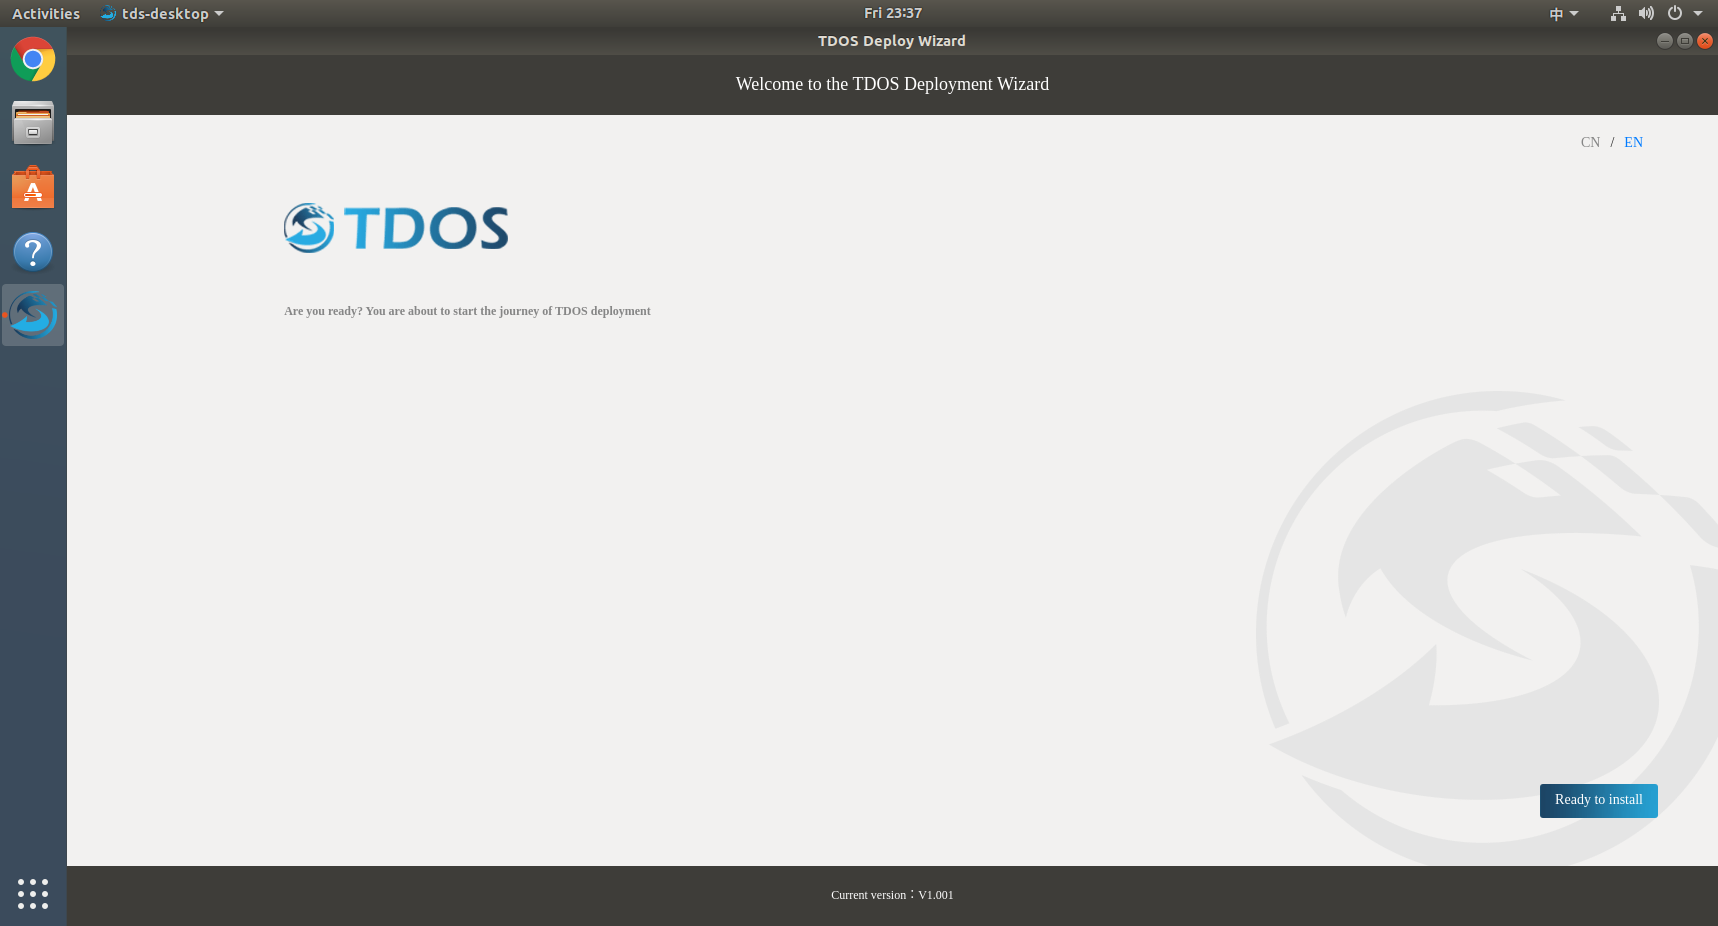Maximize the TDOS Deploy Wizard window
Screen dimensions: 1718x926
(1685, 41)
